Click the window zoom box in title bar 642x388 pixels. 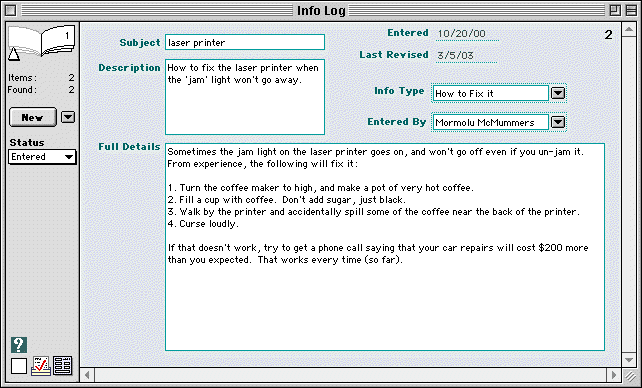click(615, 10)
